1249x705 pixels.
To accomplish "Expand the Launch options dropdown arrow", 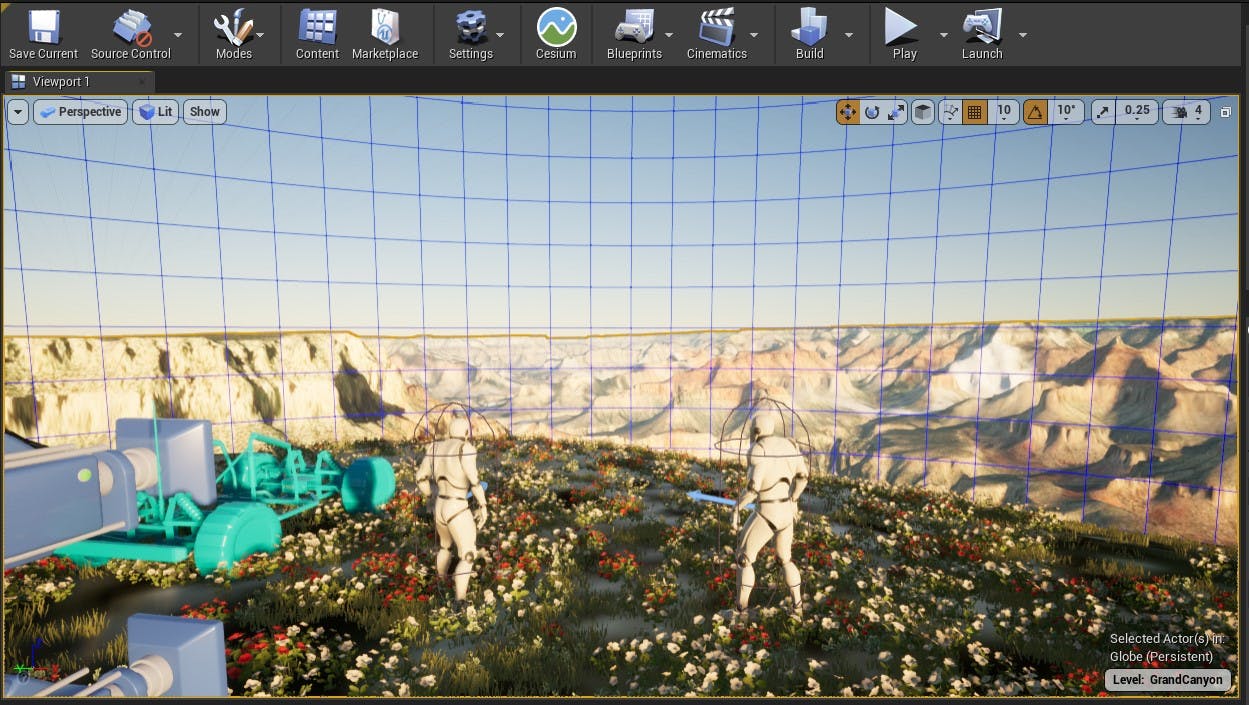I will [1022, 34].
